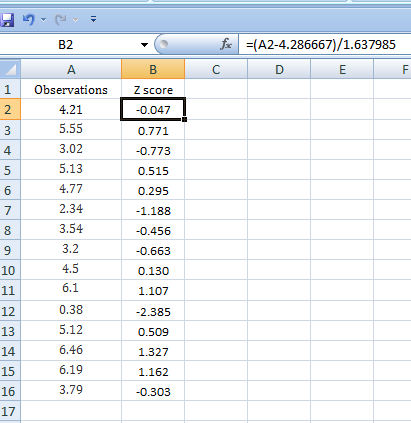Open the Name Box dropdown arrow
This screenshot has width=411, height=423.
tap(144, 45)
